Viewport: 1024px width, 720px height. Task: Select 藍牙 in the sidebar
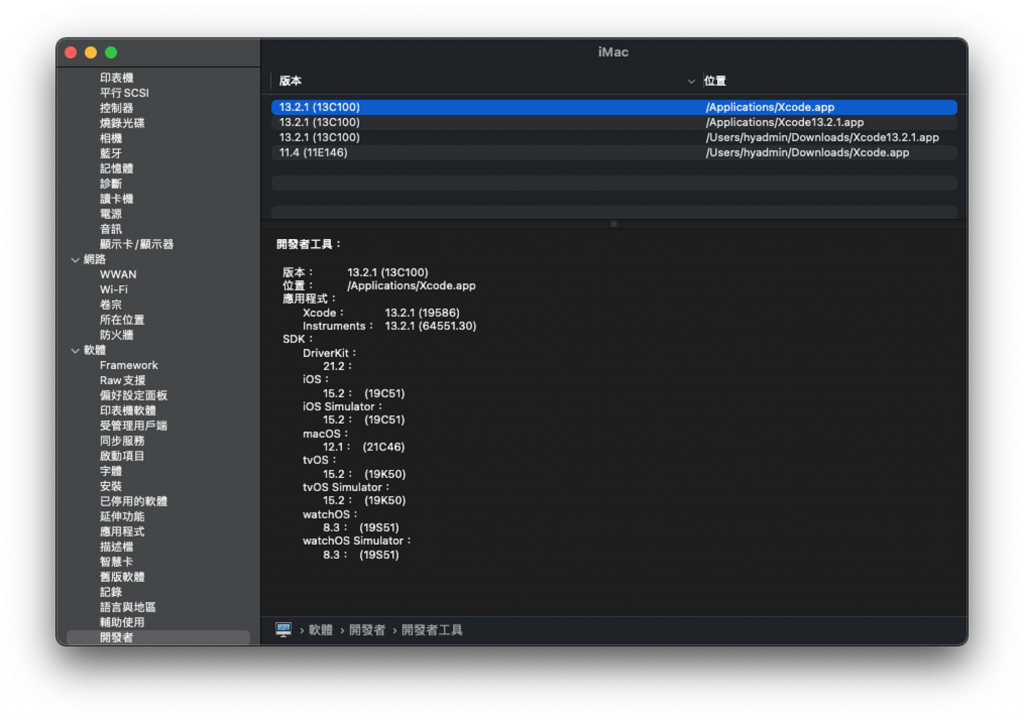click(x=110, y=153)
